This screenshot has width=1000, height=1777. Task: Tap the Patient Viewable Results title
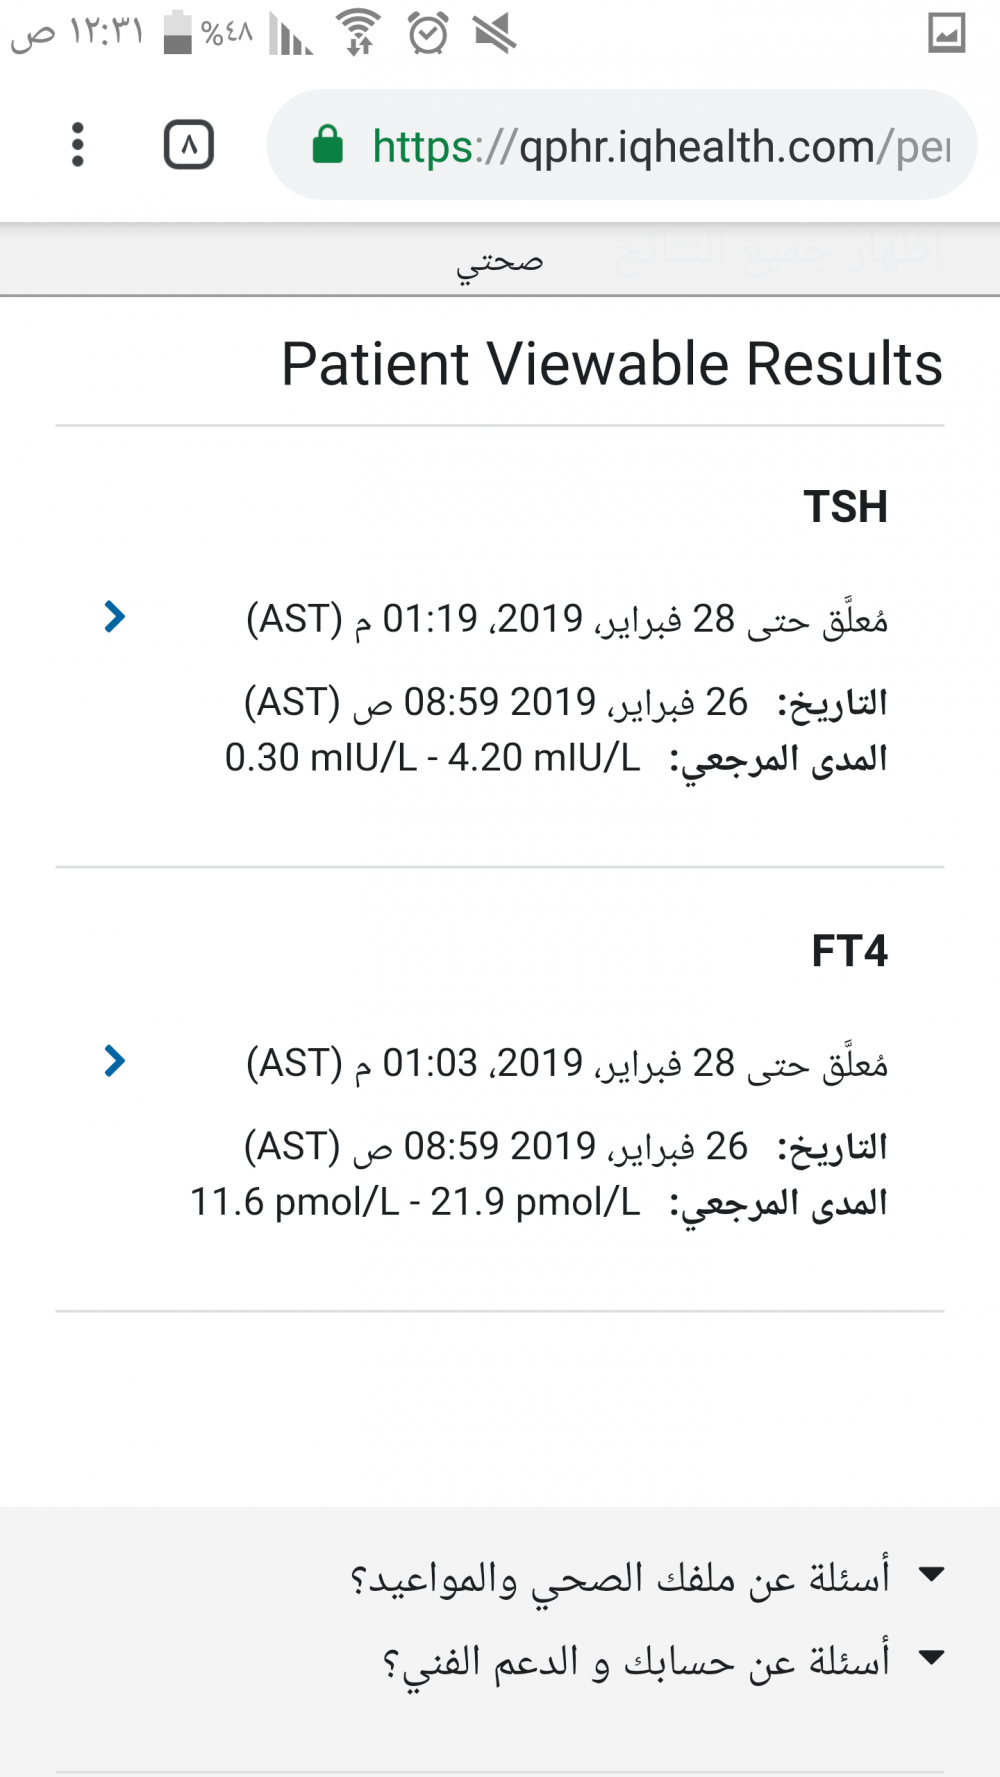(x=611, y=363)
